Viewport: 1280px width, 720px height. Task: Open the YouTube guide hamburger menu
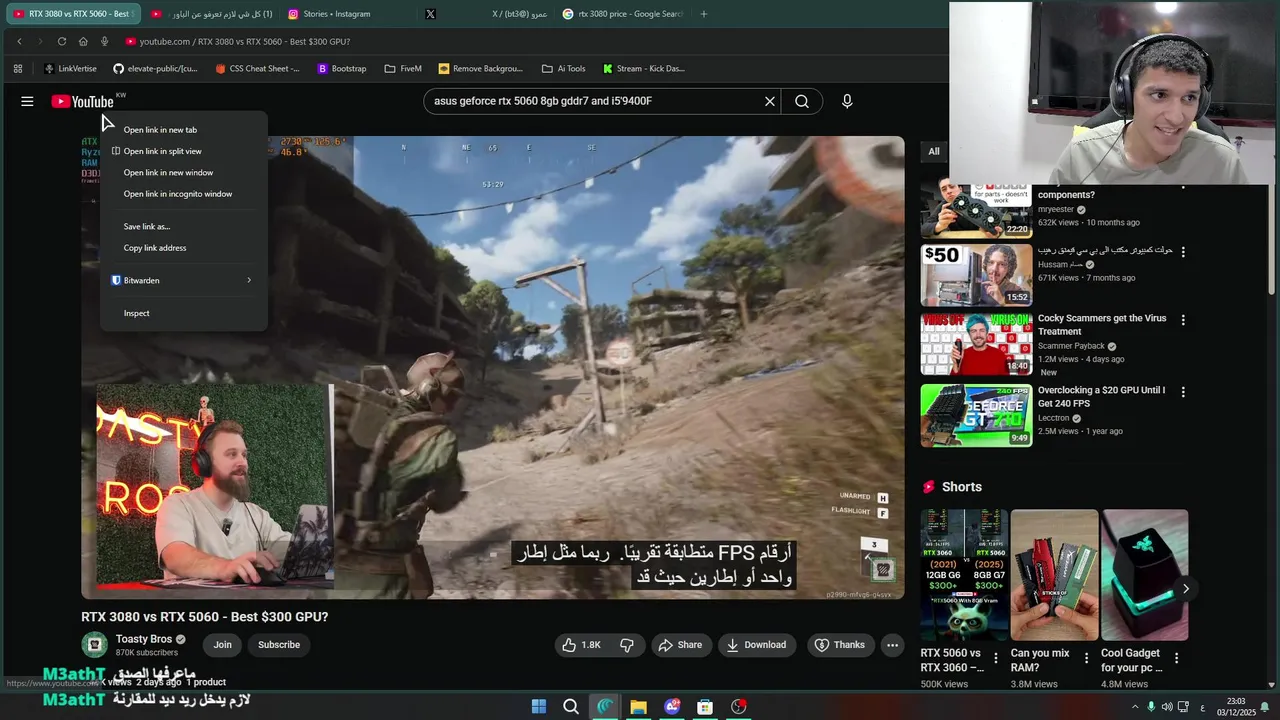tap(27, 101)
